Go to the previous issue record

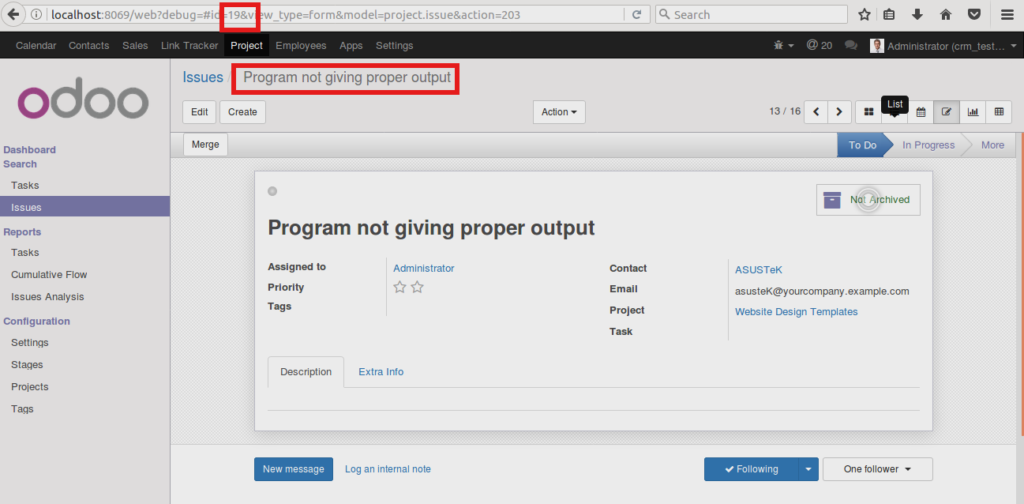click(x=816, y=112)
